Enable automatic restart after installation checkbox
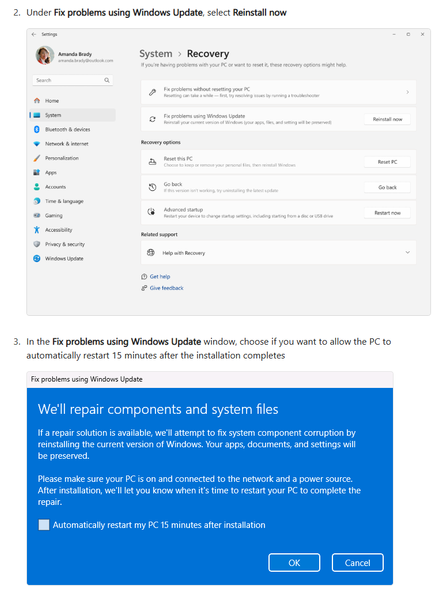The height and width of the screenshot is (600, 447). pyautogui.click(x=44, y=525)
